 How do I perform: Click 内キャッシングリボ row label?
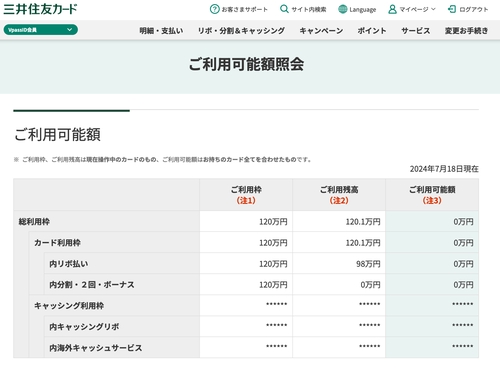point(84,327)
